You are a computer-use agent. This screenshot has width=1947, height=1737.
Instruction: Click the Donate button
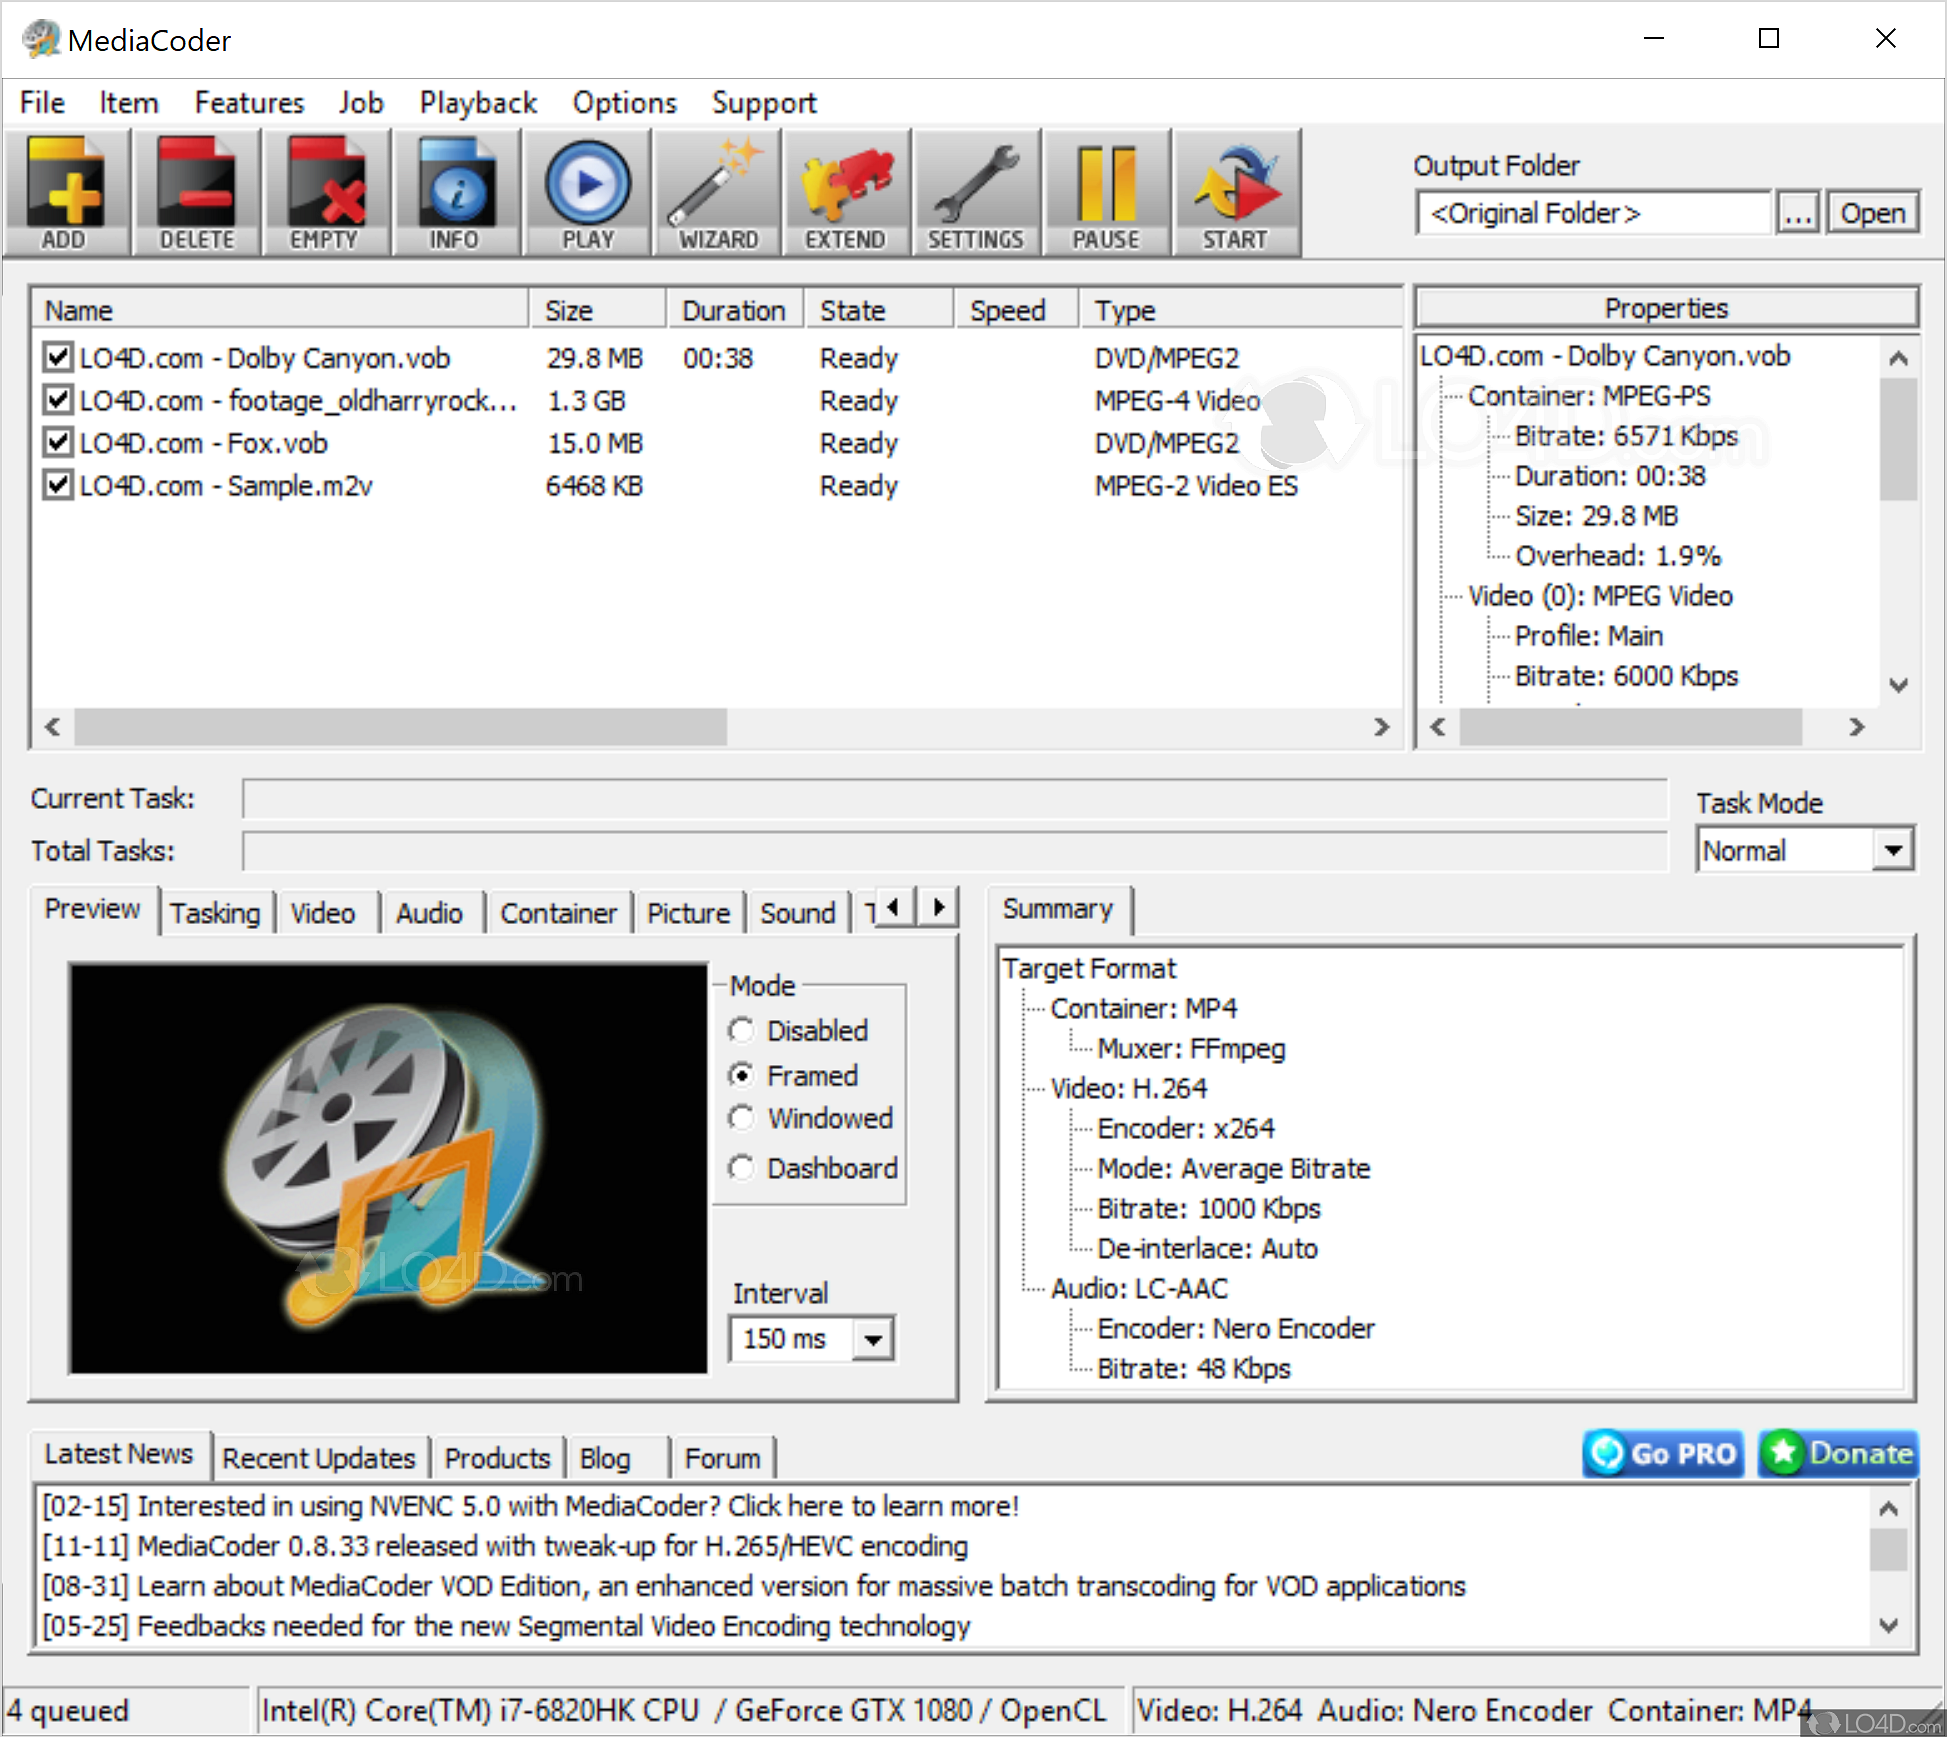coord(1838,1453)
